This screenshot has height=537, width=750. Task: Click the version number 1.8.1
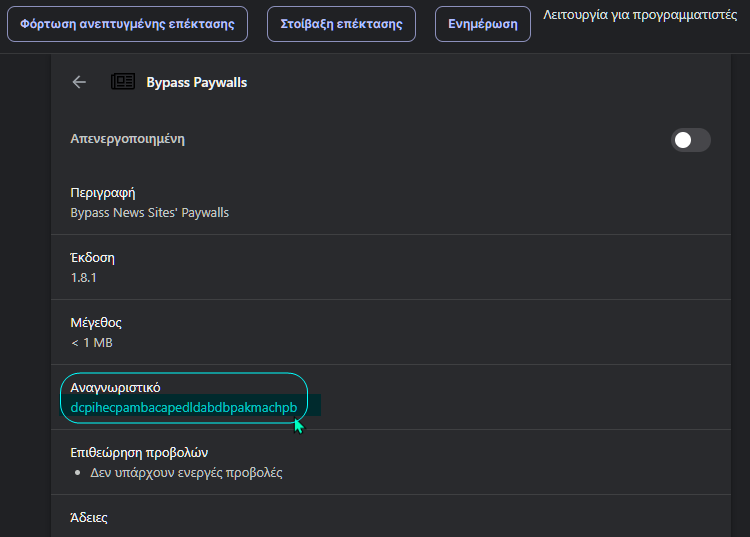[84, 277]
